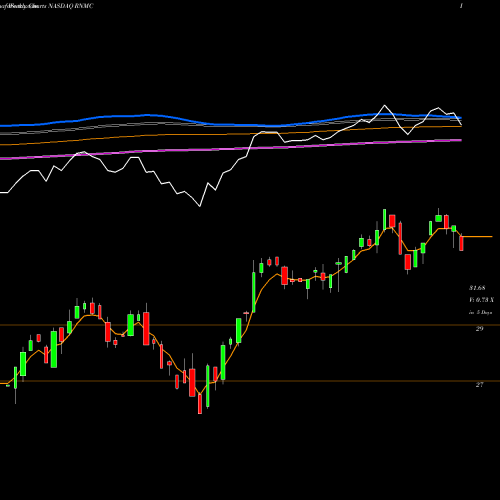
Task: Click the 'in 5 Days' label
Action: coord(480,313)
